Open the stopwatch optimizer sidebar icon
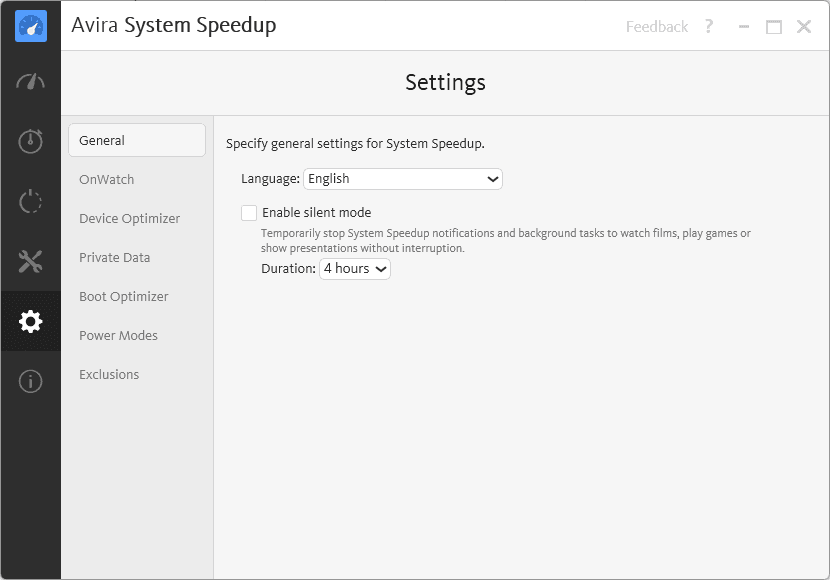Screen dimensions: 830x580 click(x=31, y=141)
